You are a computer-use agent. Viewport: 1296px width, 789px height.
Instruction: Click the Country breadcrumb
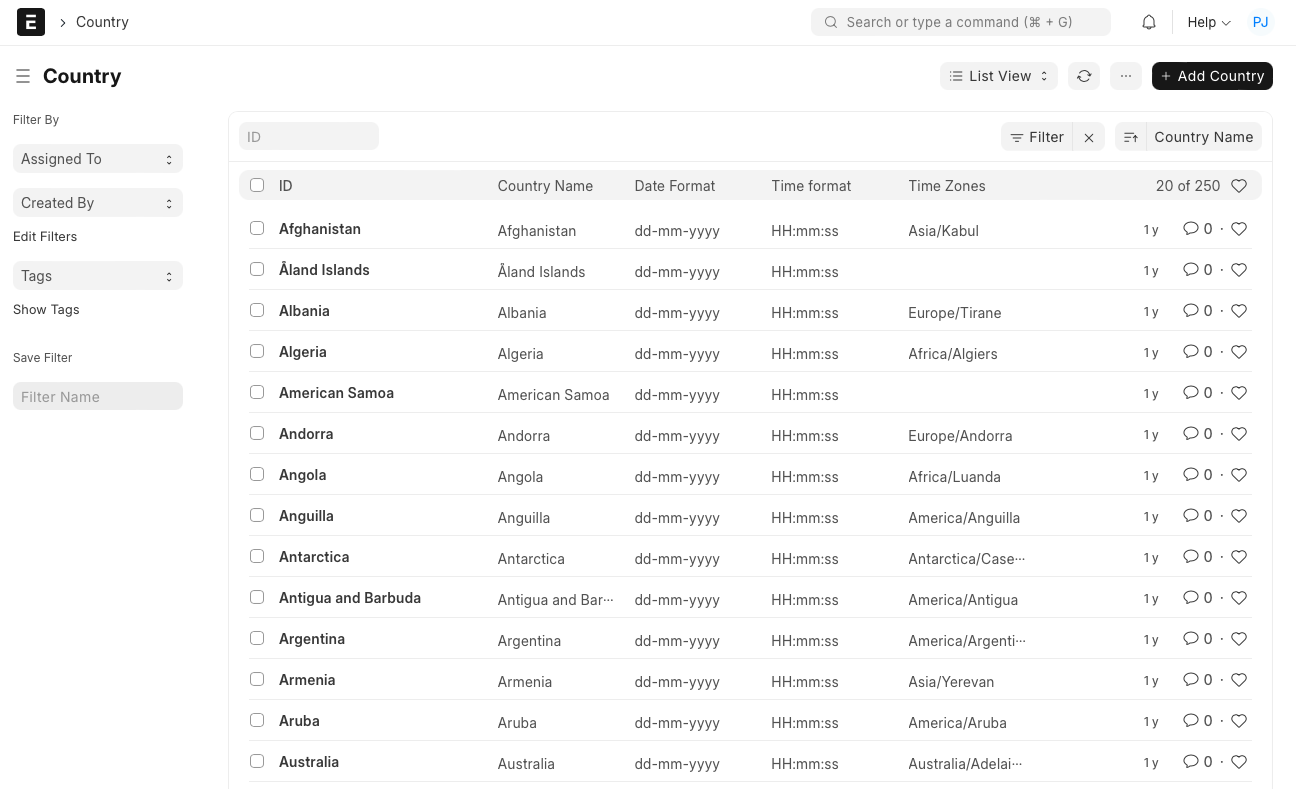click(x=102, y=21)
